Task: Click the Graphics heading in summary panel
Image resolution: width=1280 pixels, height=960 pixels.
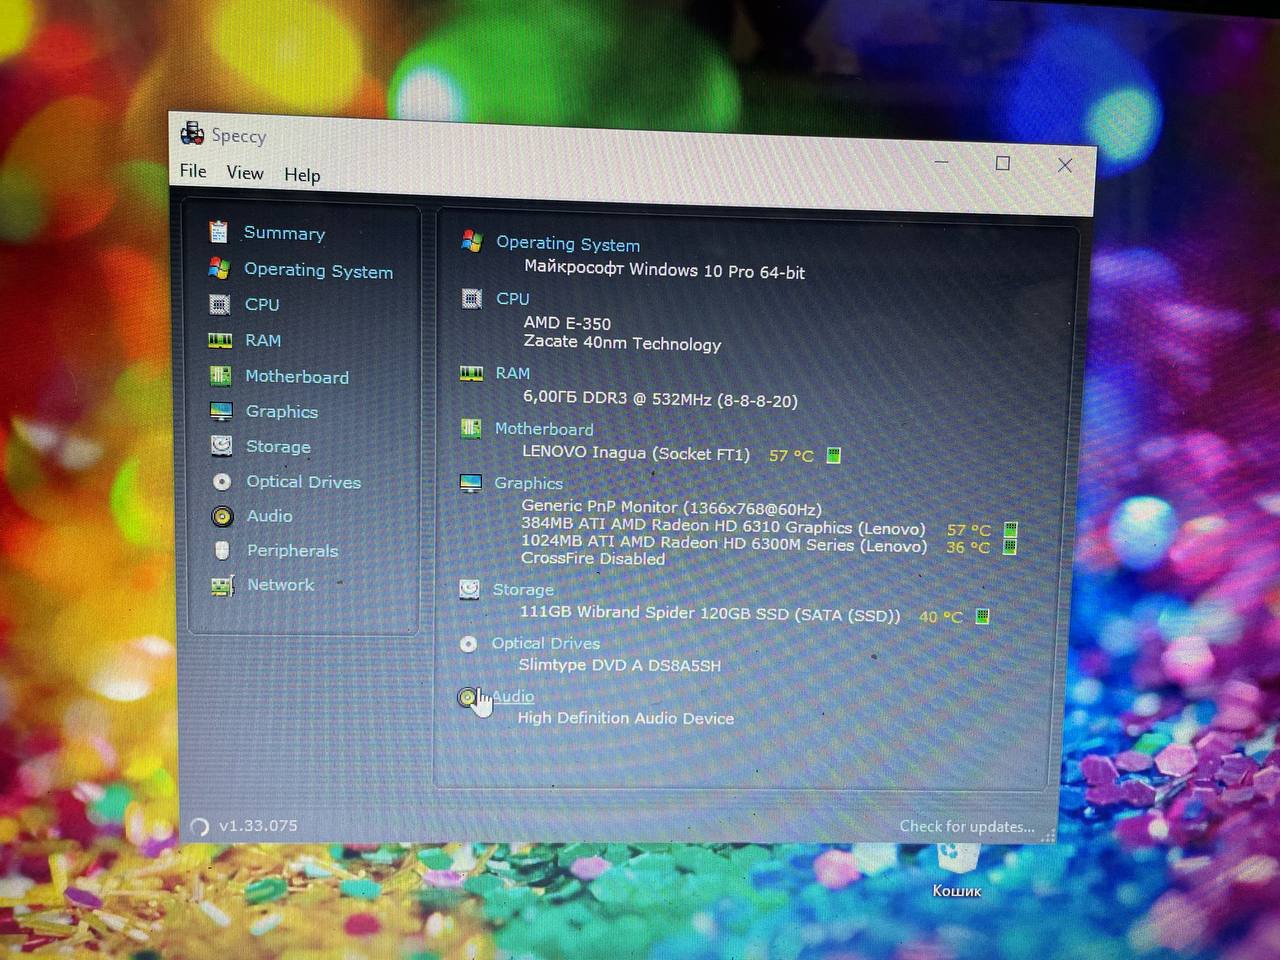Action: click(x=528, y=483)
